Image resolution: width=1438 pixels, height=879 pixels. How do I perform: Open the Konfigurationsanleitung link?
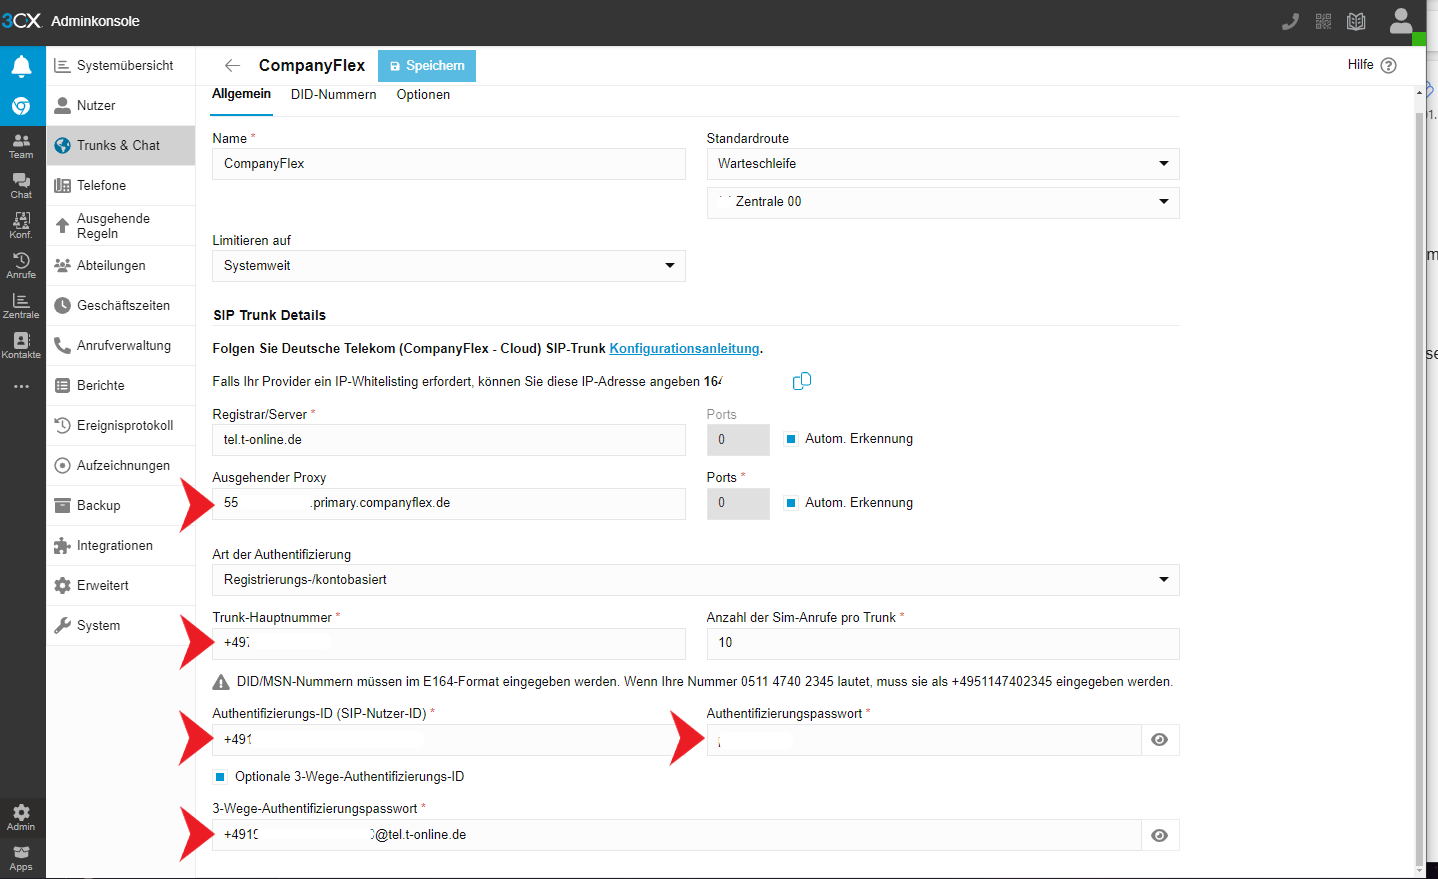(684, 349)
